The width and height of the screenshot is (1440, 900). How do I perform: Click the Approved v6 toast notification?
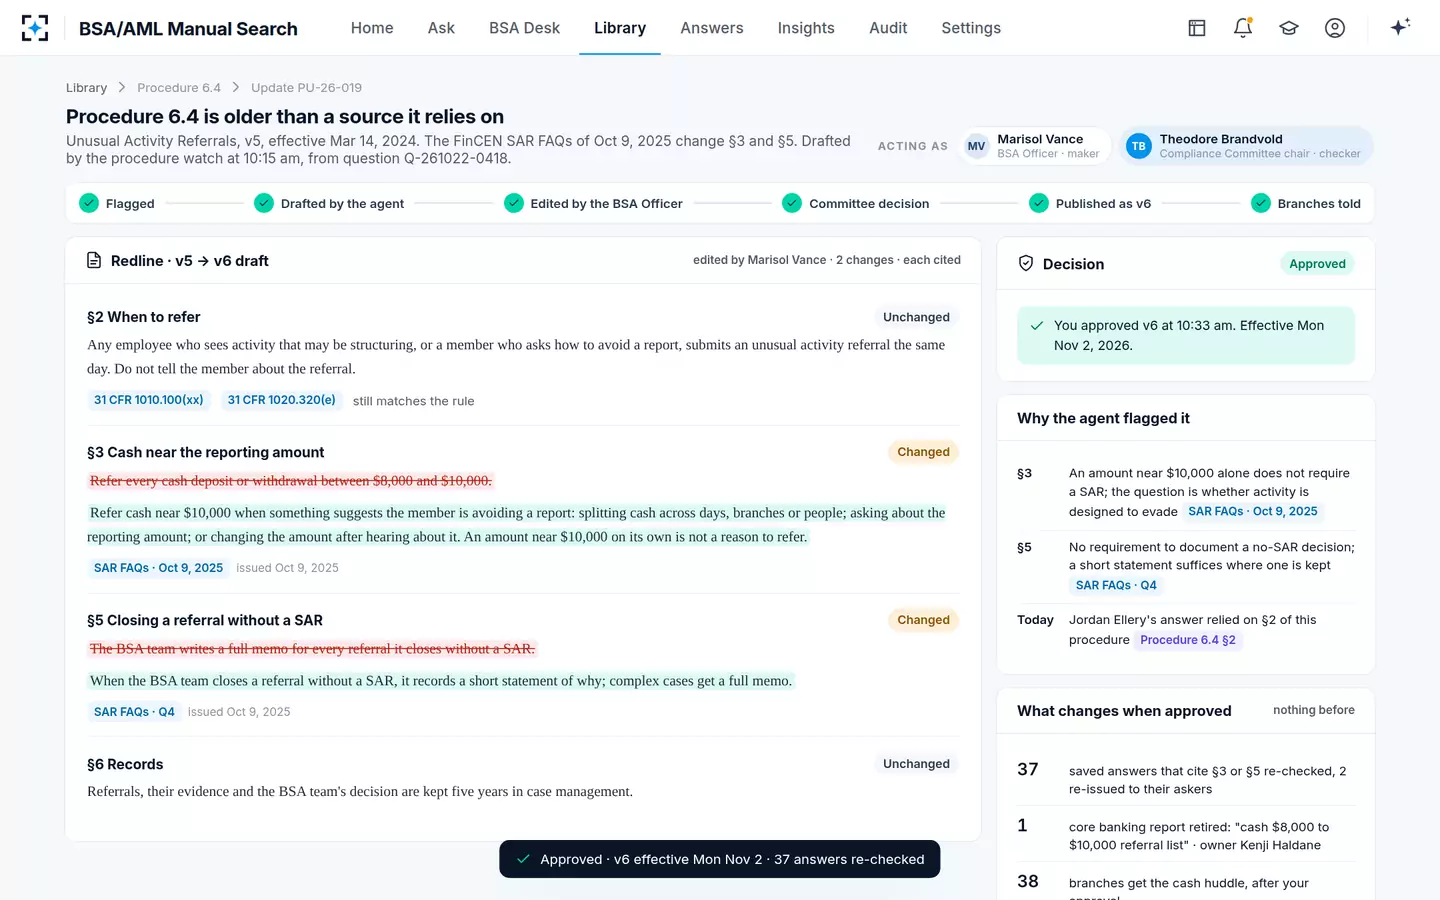(x=720, y=859)
